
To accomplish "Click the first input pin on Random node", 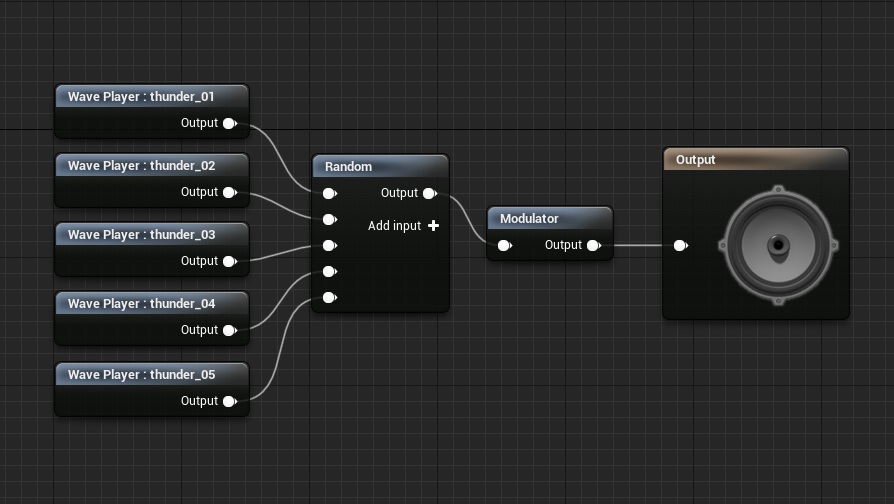I will pyautogui.click(x=328, y=193).
